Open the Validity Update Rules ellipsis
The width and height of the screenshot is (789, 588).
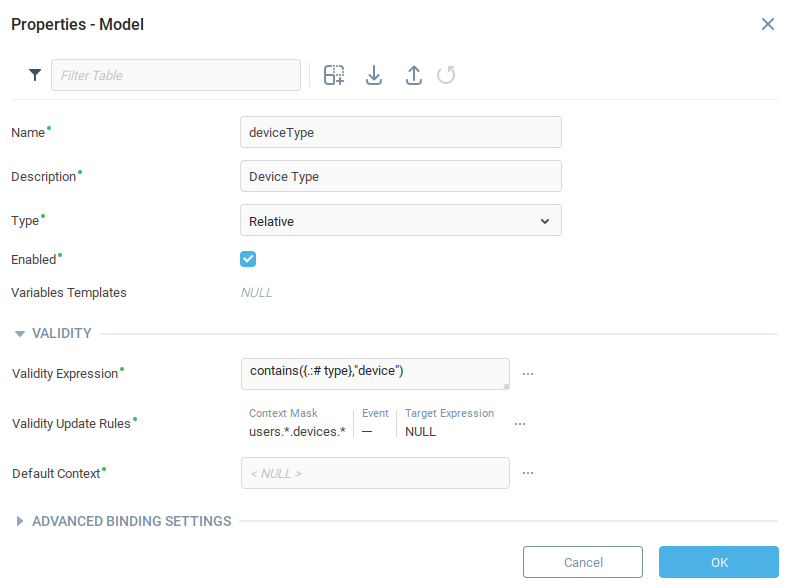[520, 424]
